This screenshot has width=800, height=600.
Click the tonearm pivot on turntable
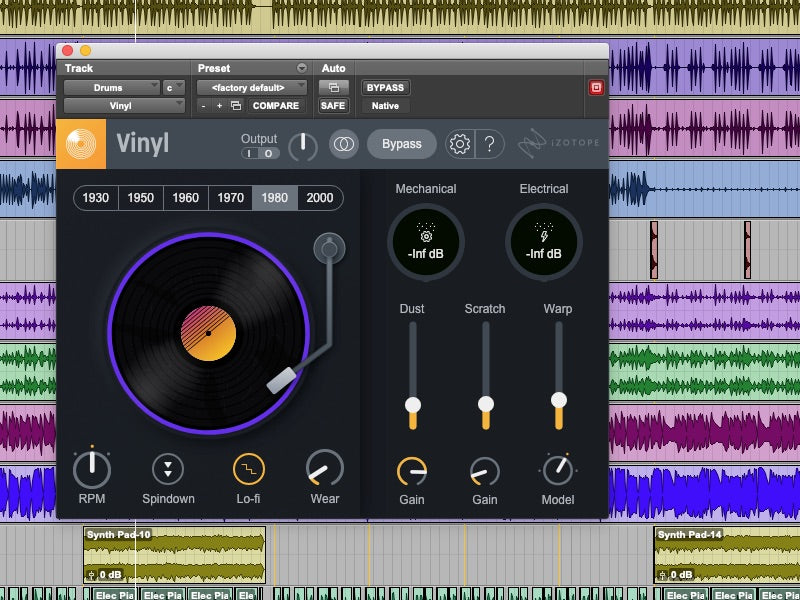point(330,249)
